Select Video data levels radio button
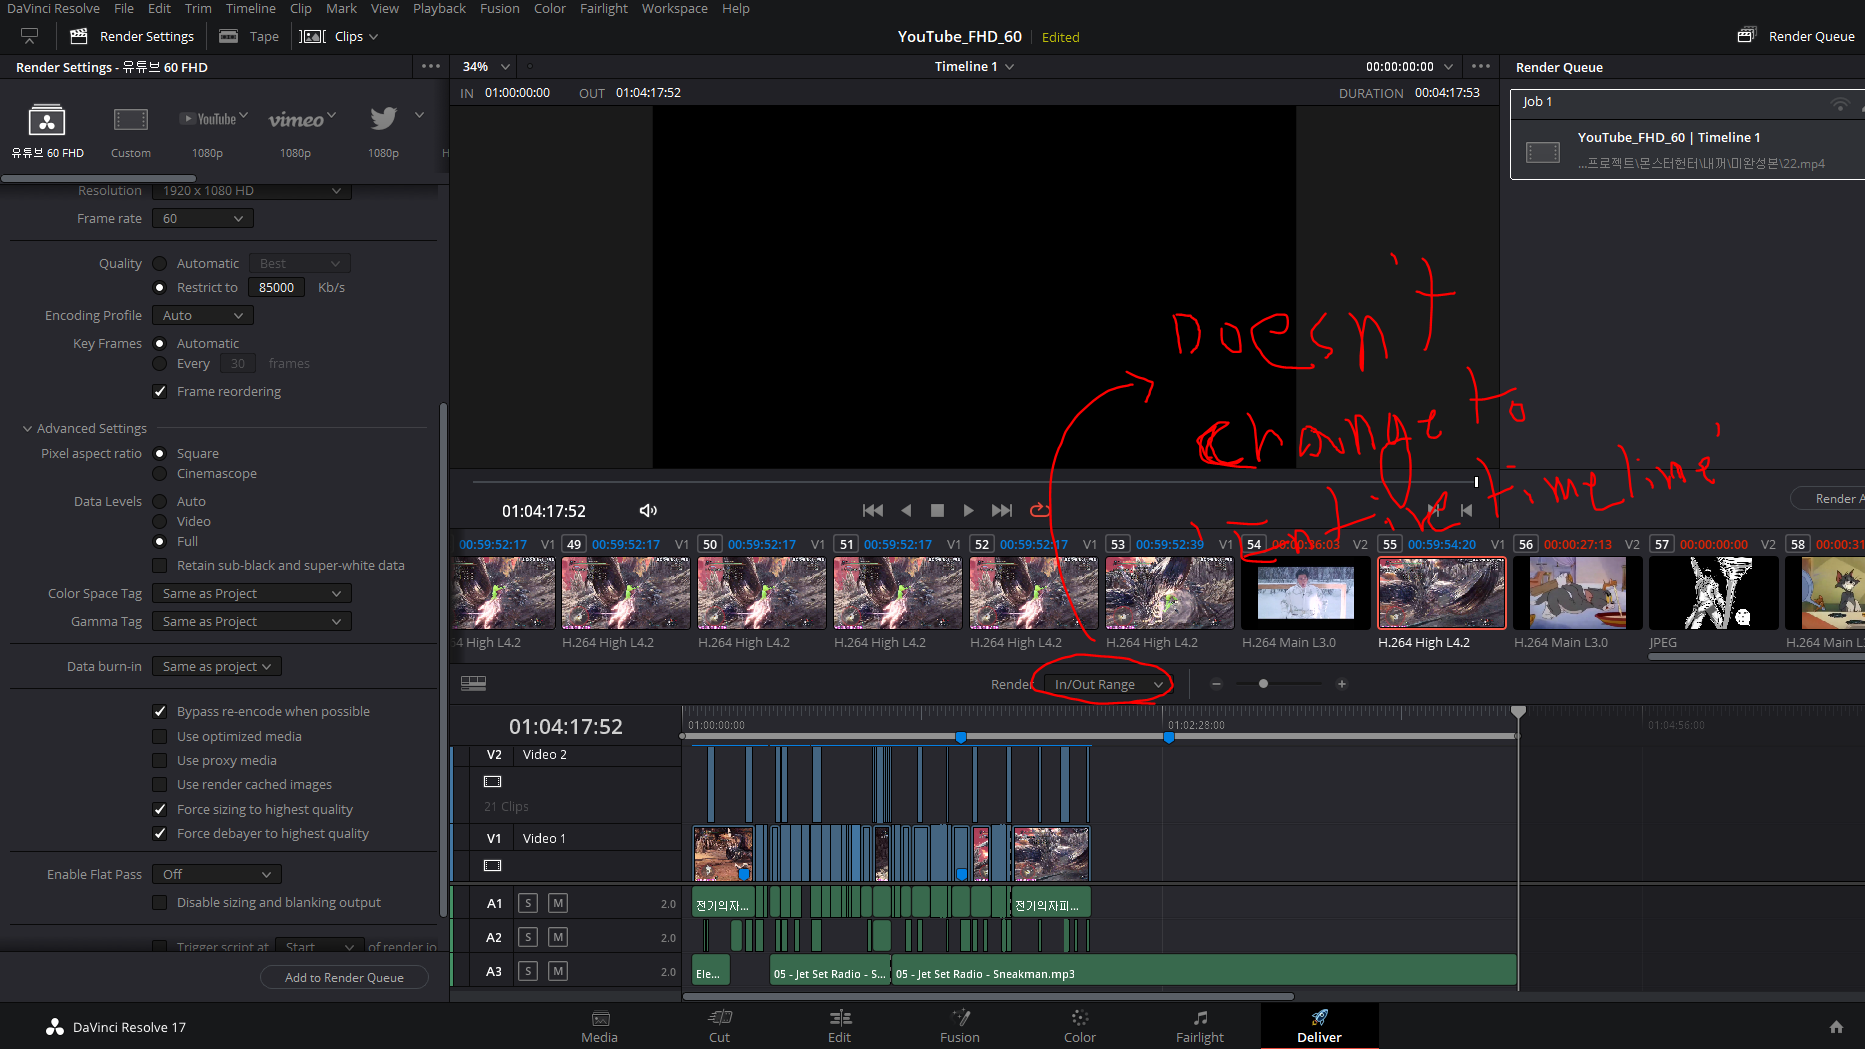Image resolution: width=1865 pixels, height=1049 pixels. point(159,521)
